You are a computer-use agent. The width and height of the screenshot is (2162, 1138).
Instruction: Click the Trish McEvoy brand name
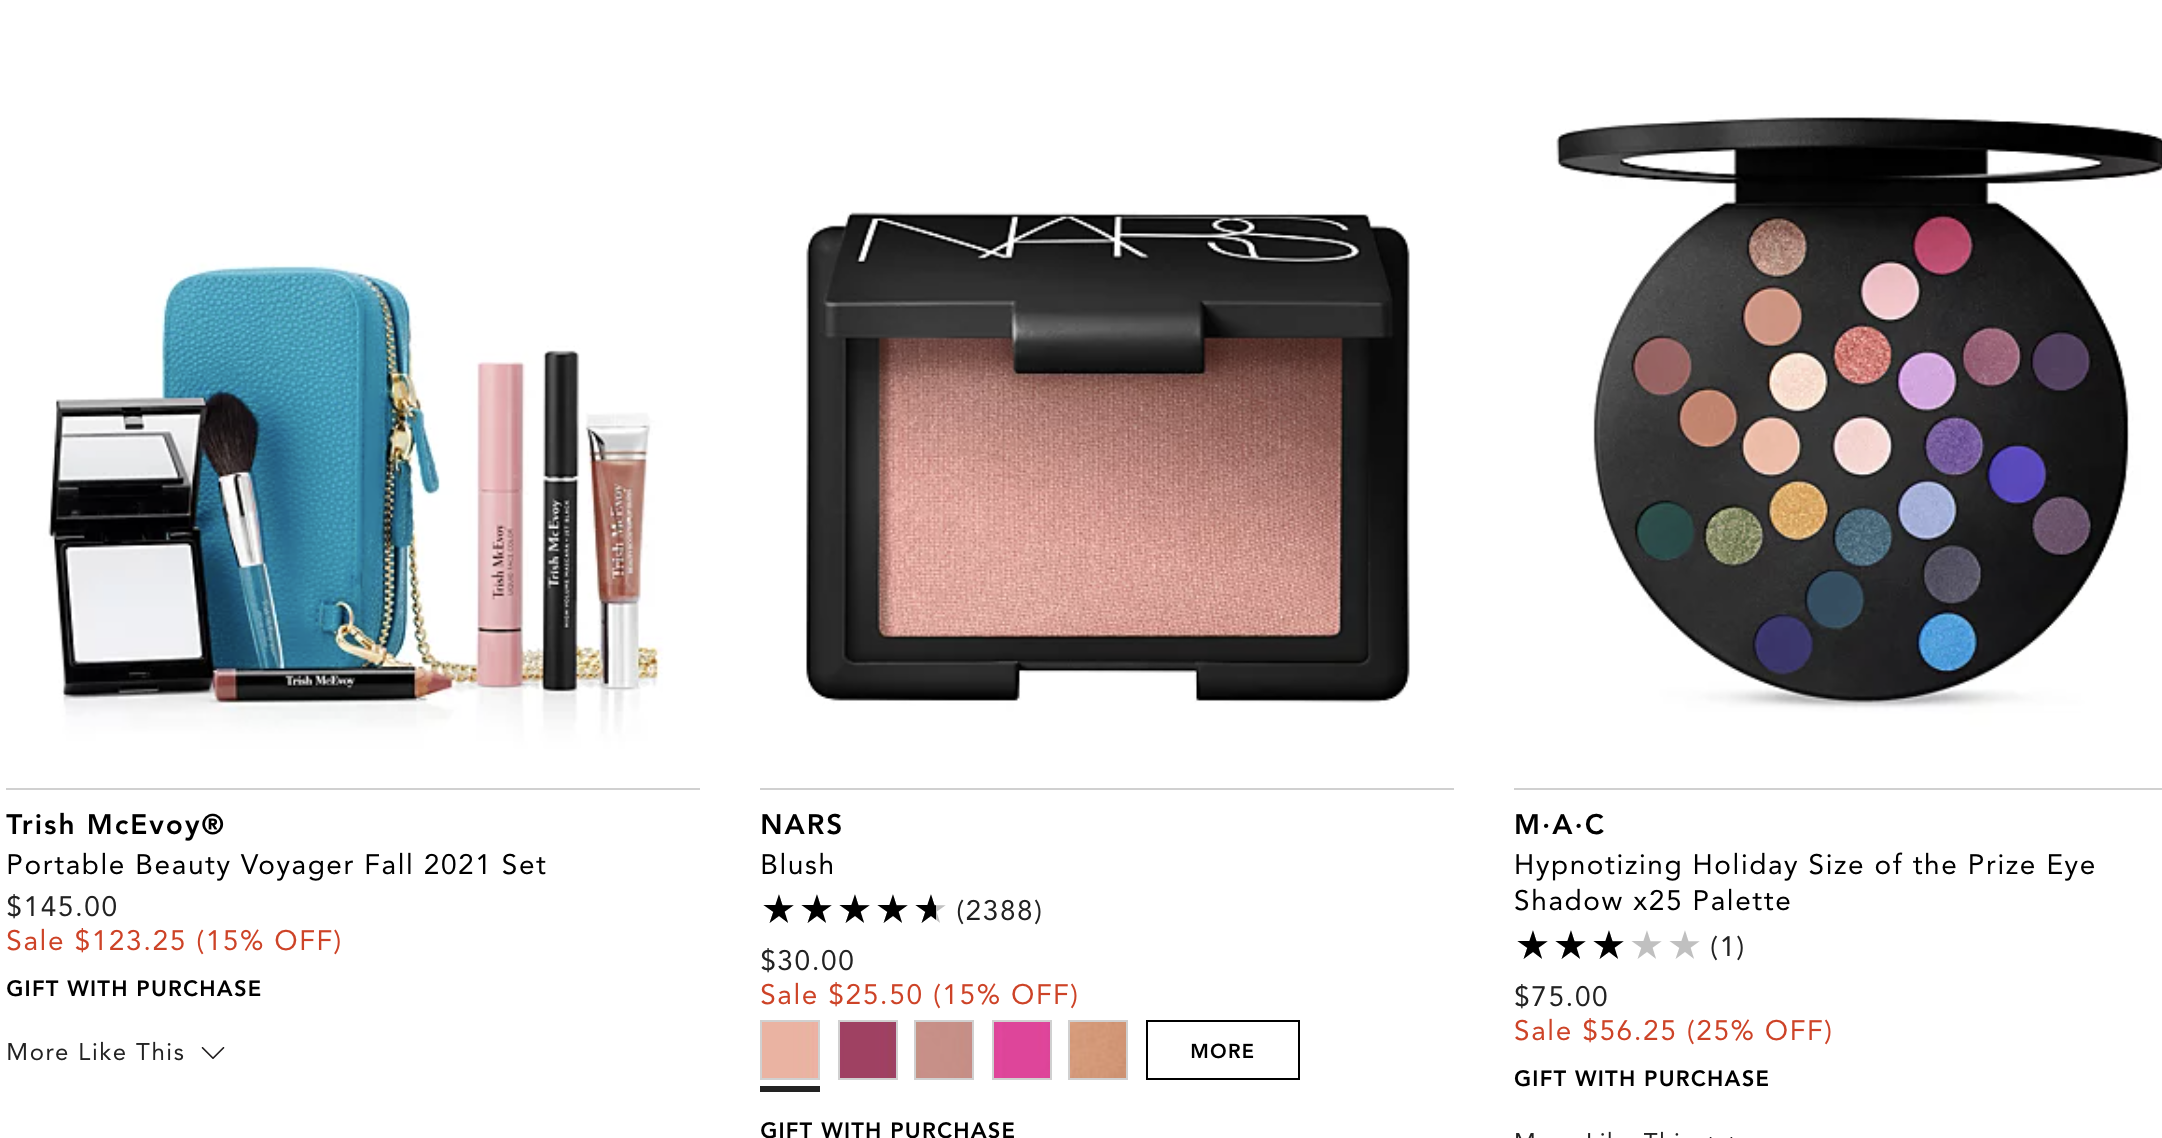(115, 824)
